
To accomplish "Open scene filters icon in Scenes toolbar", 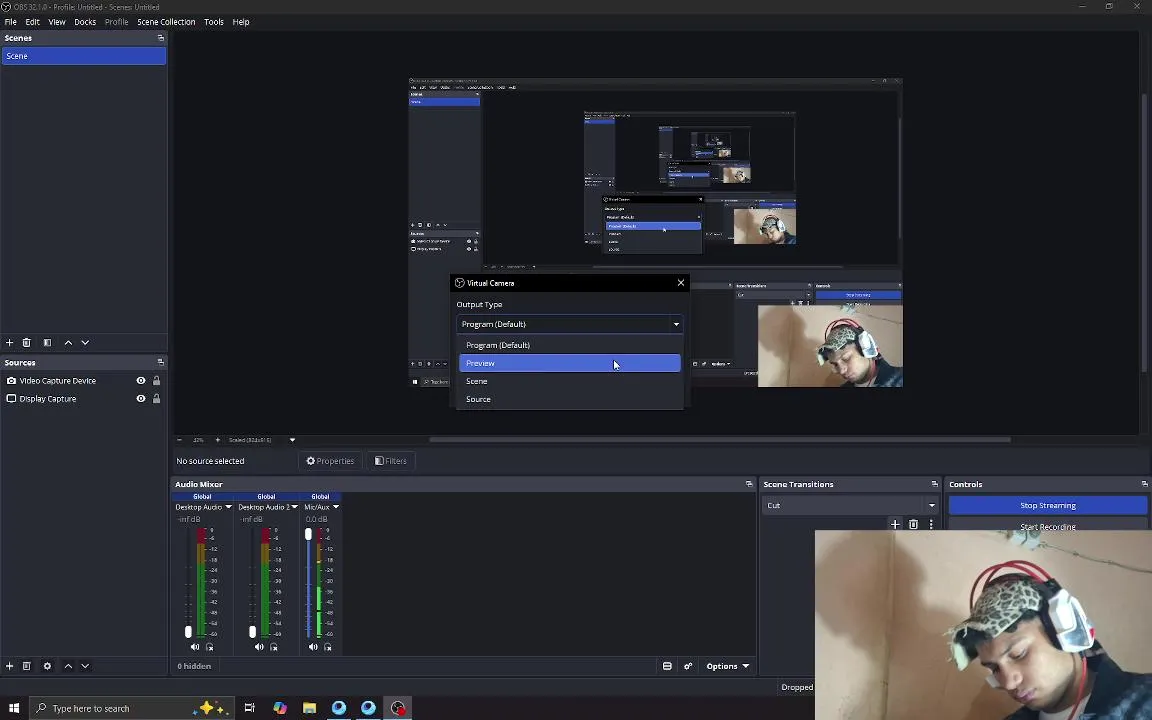I will click(47, 342).
